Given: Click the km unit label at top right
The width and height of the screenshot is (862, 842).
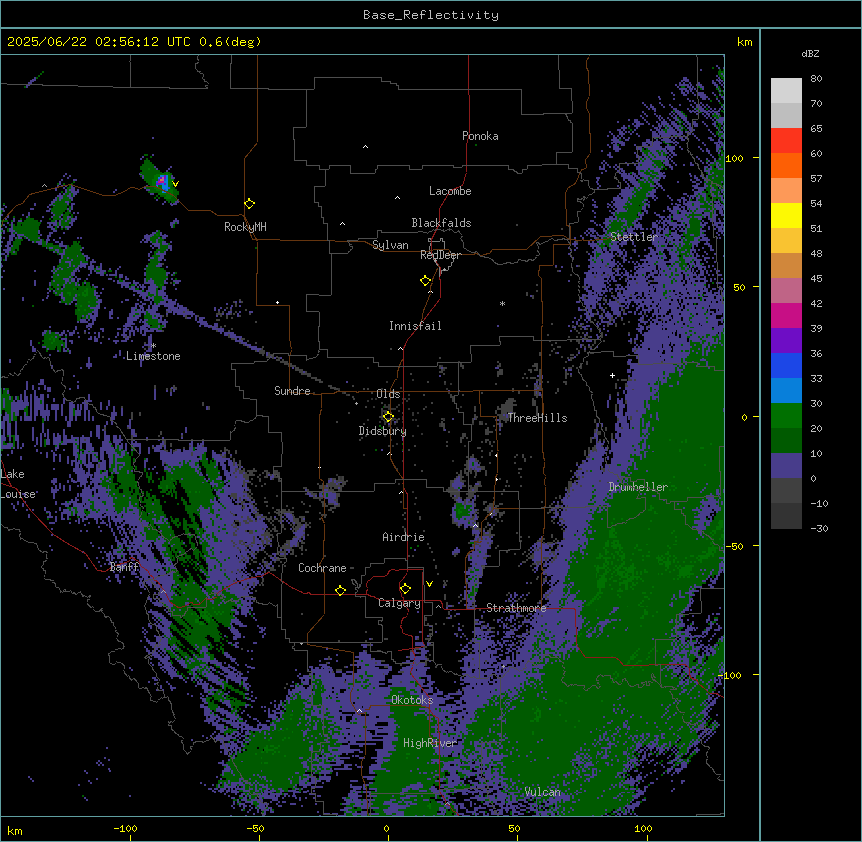Looking at the screenshot, I should coord(744,42).
